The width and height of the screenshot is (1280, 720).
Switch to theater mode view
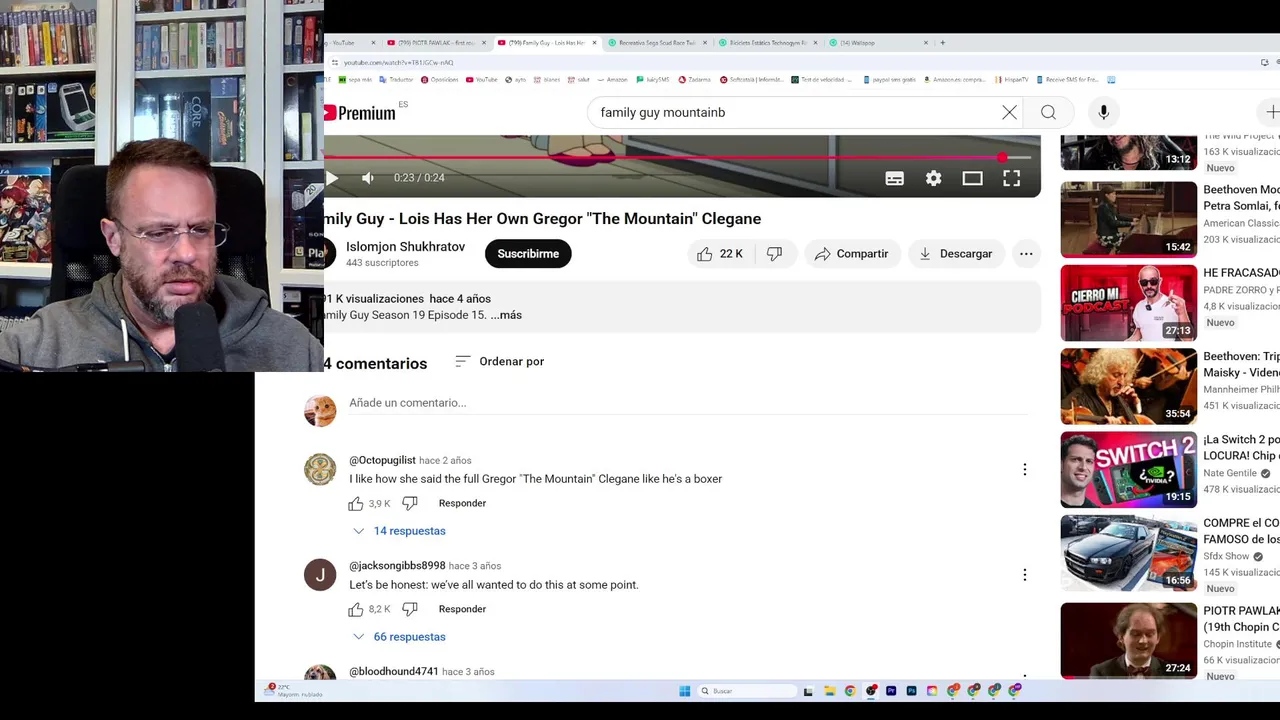(x=972, y=178)
